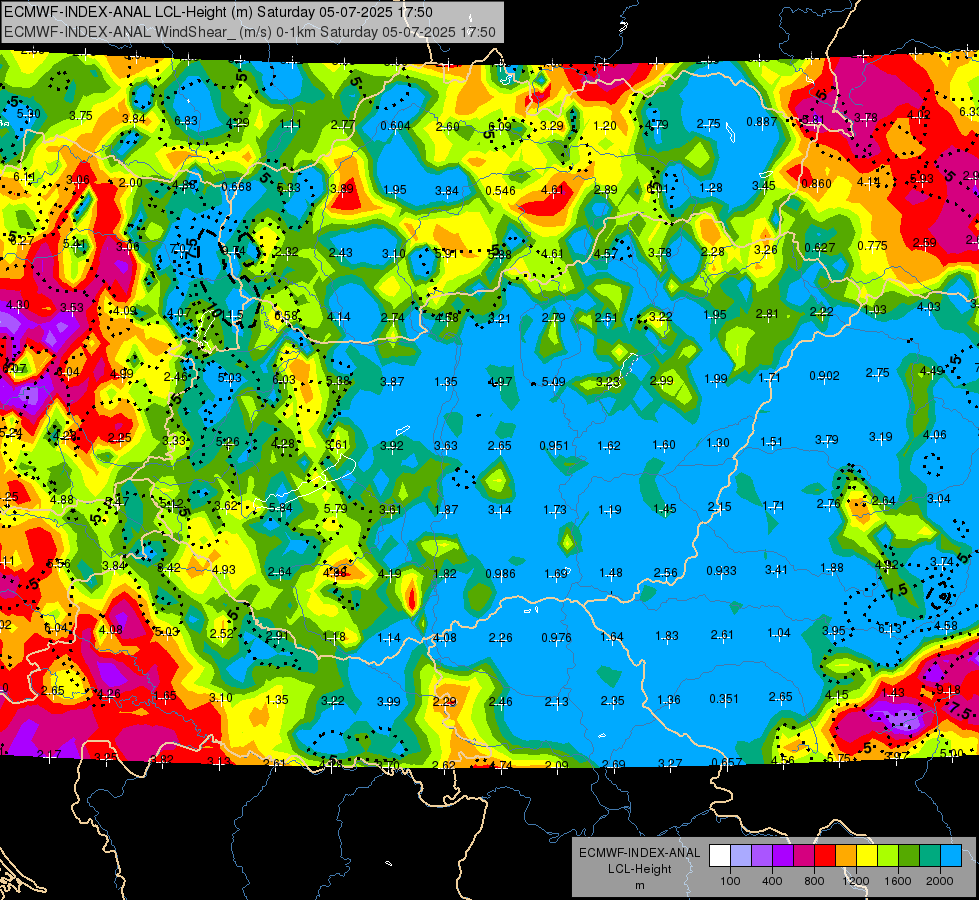Select the magenta legend swatch

coord(804,856)
